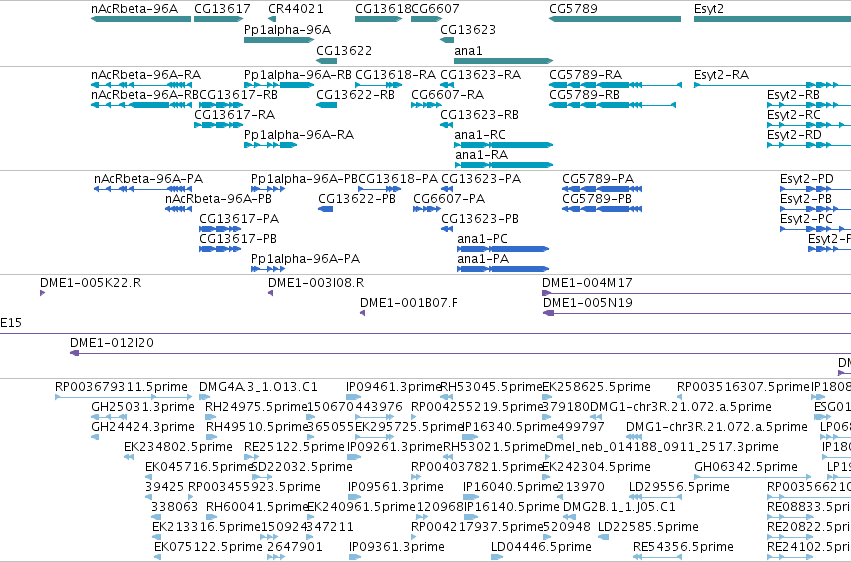The width and height of the screenshot is (851, 562).
Task: Click the Esyt2-RD transcript label
Action: tap(794, 135)
